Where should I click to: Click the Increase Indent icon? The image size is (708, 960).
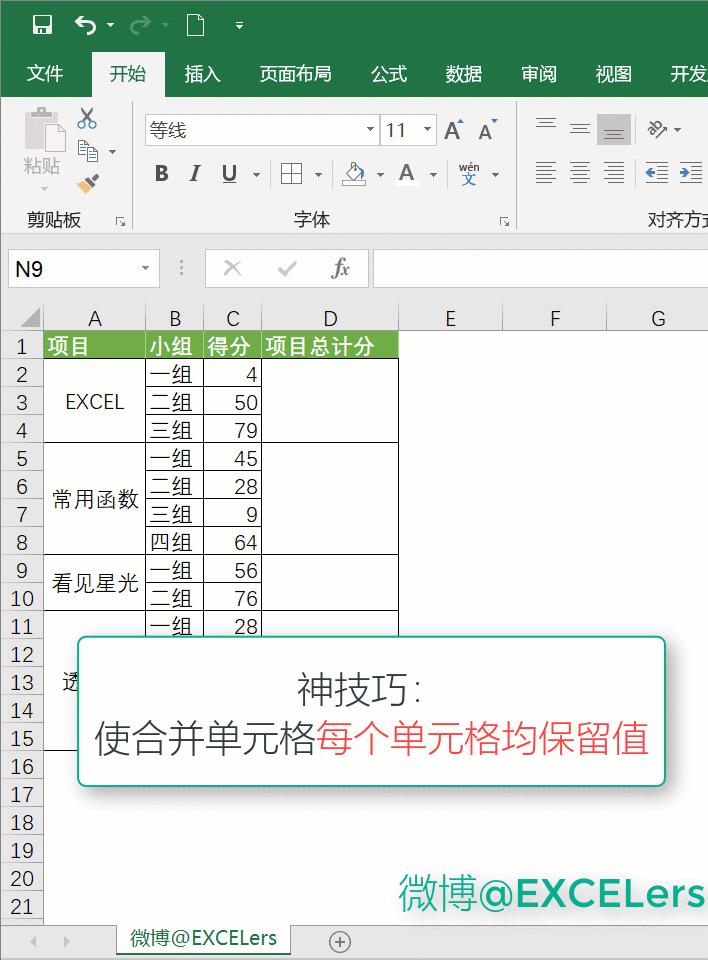[690, 173]
